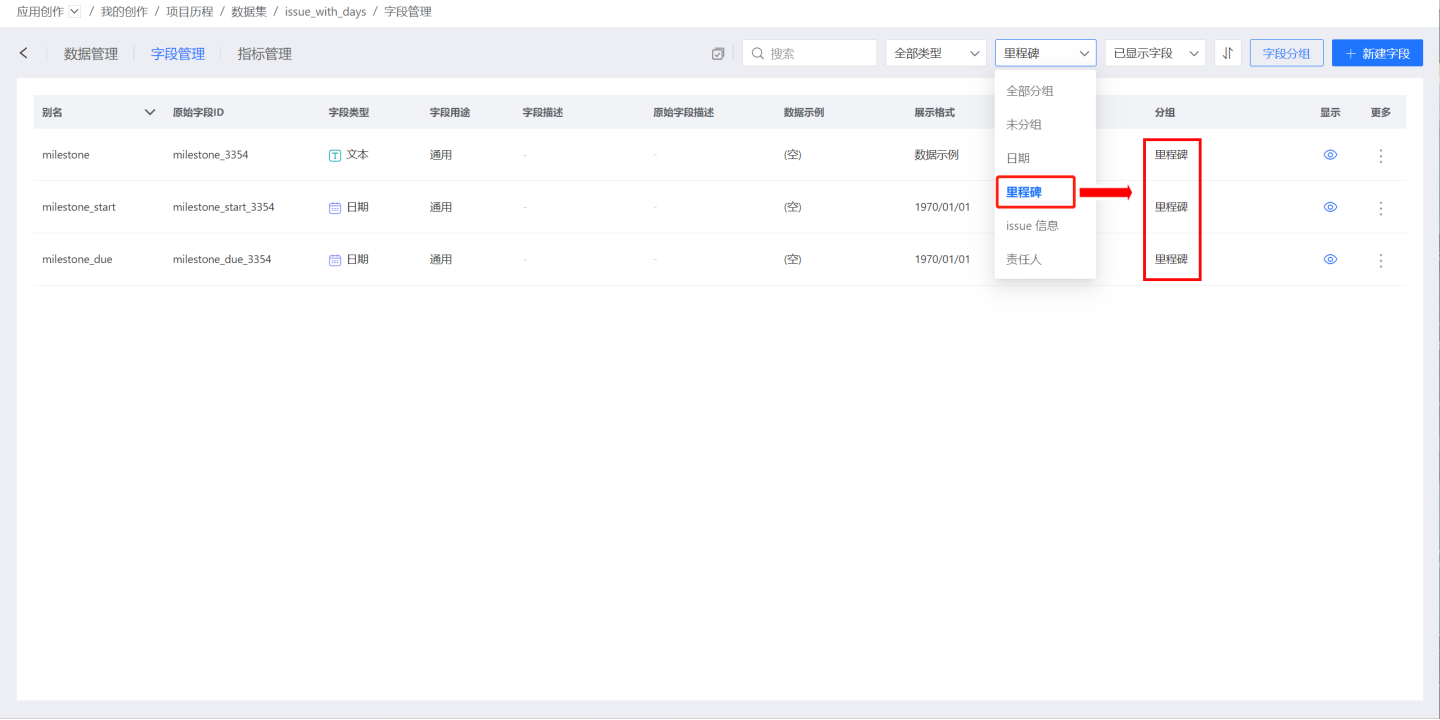Click the back arrow icon
Image resolution: width=1440 pixels, height=720 pixels.
24,53
